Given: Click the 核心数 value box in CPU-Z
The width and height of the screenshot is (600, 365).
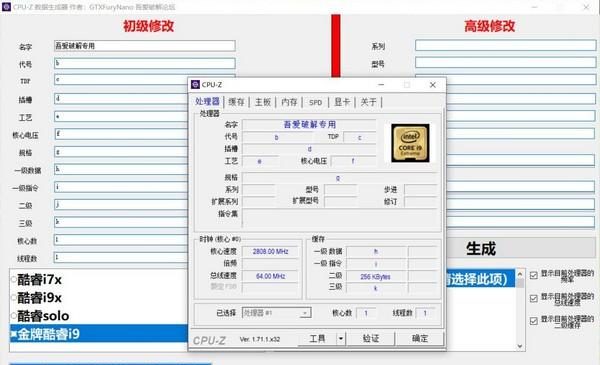Looking at the screenshot, I should click(x=366, y=313).
